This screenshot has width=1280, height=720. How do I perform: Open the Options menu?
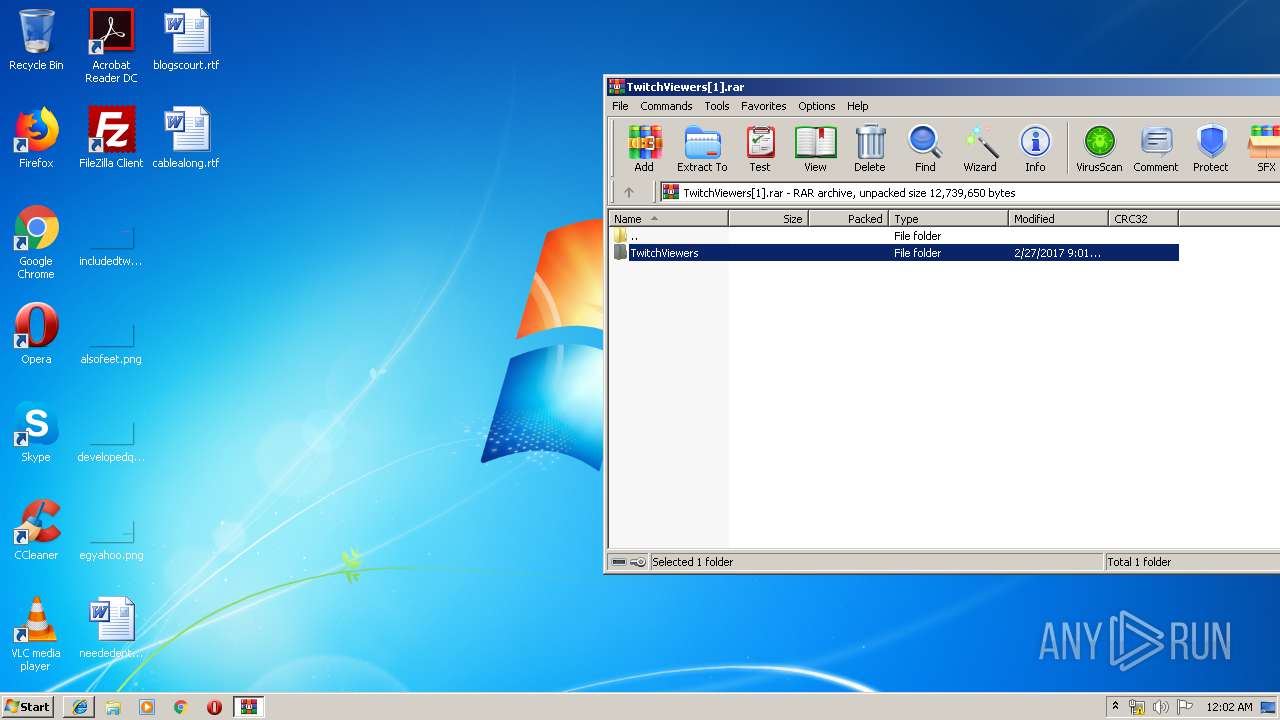pos(816,106)
